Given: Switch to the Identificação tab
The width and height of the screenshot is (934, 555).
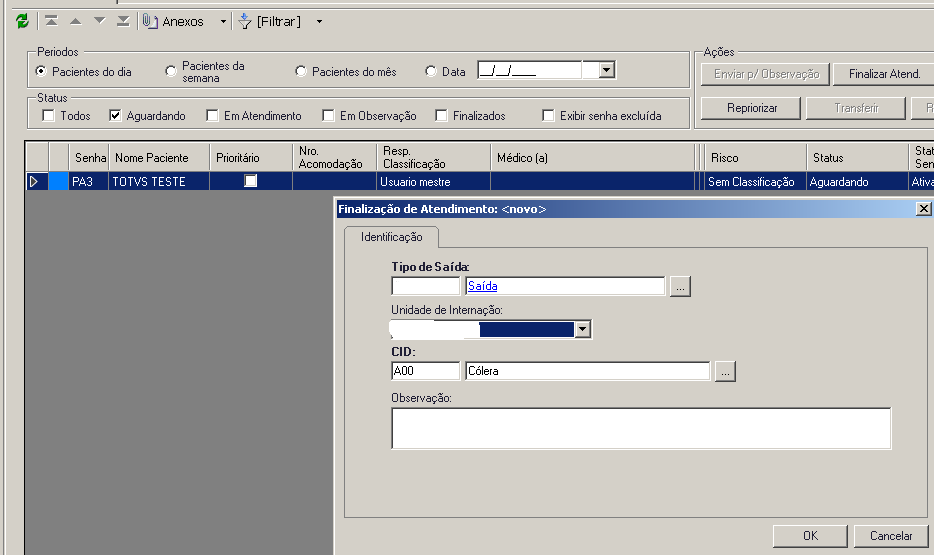Looking at the screenshot, I should [391, 237].
